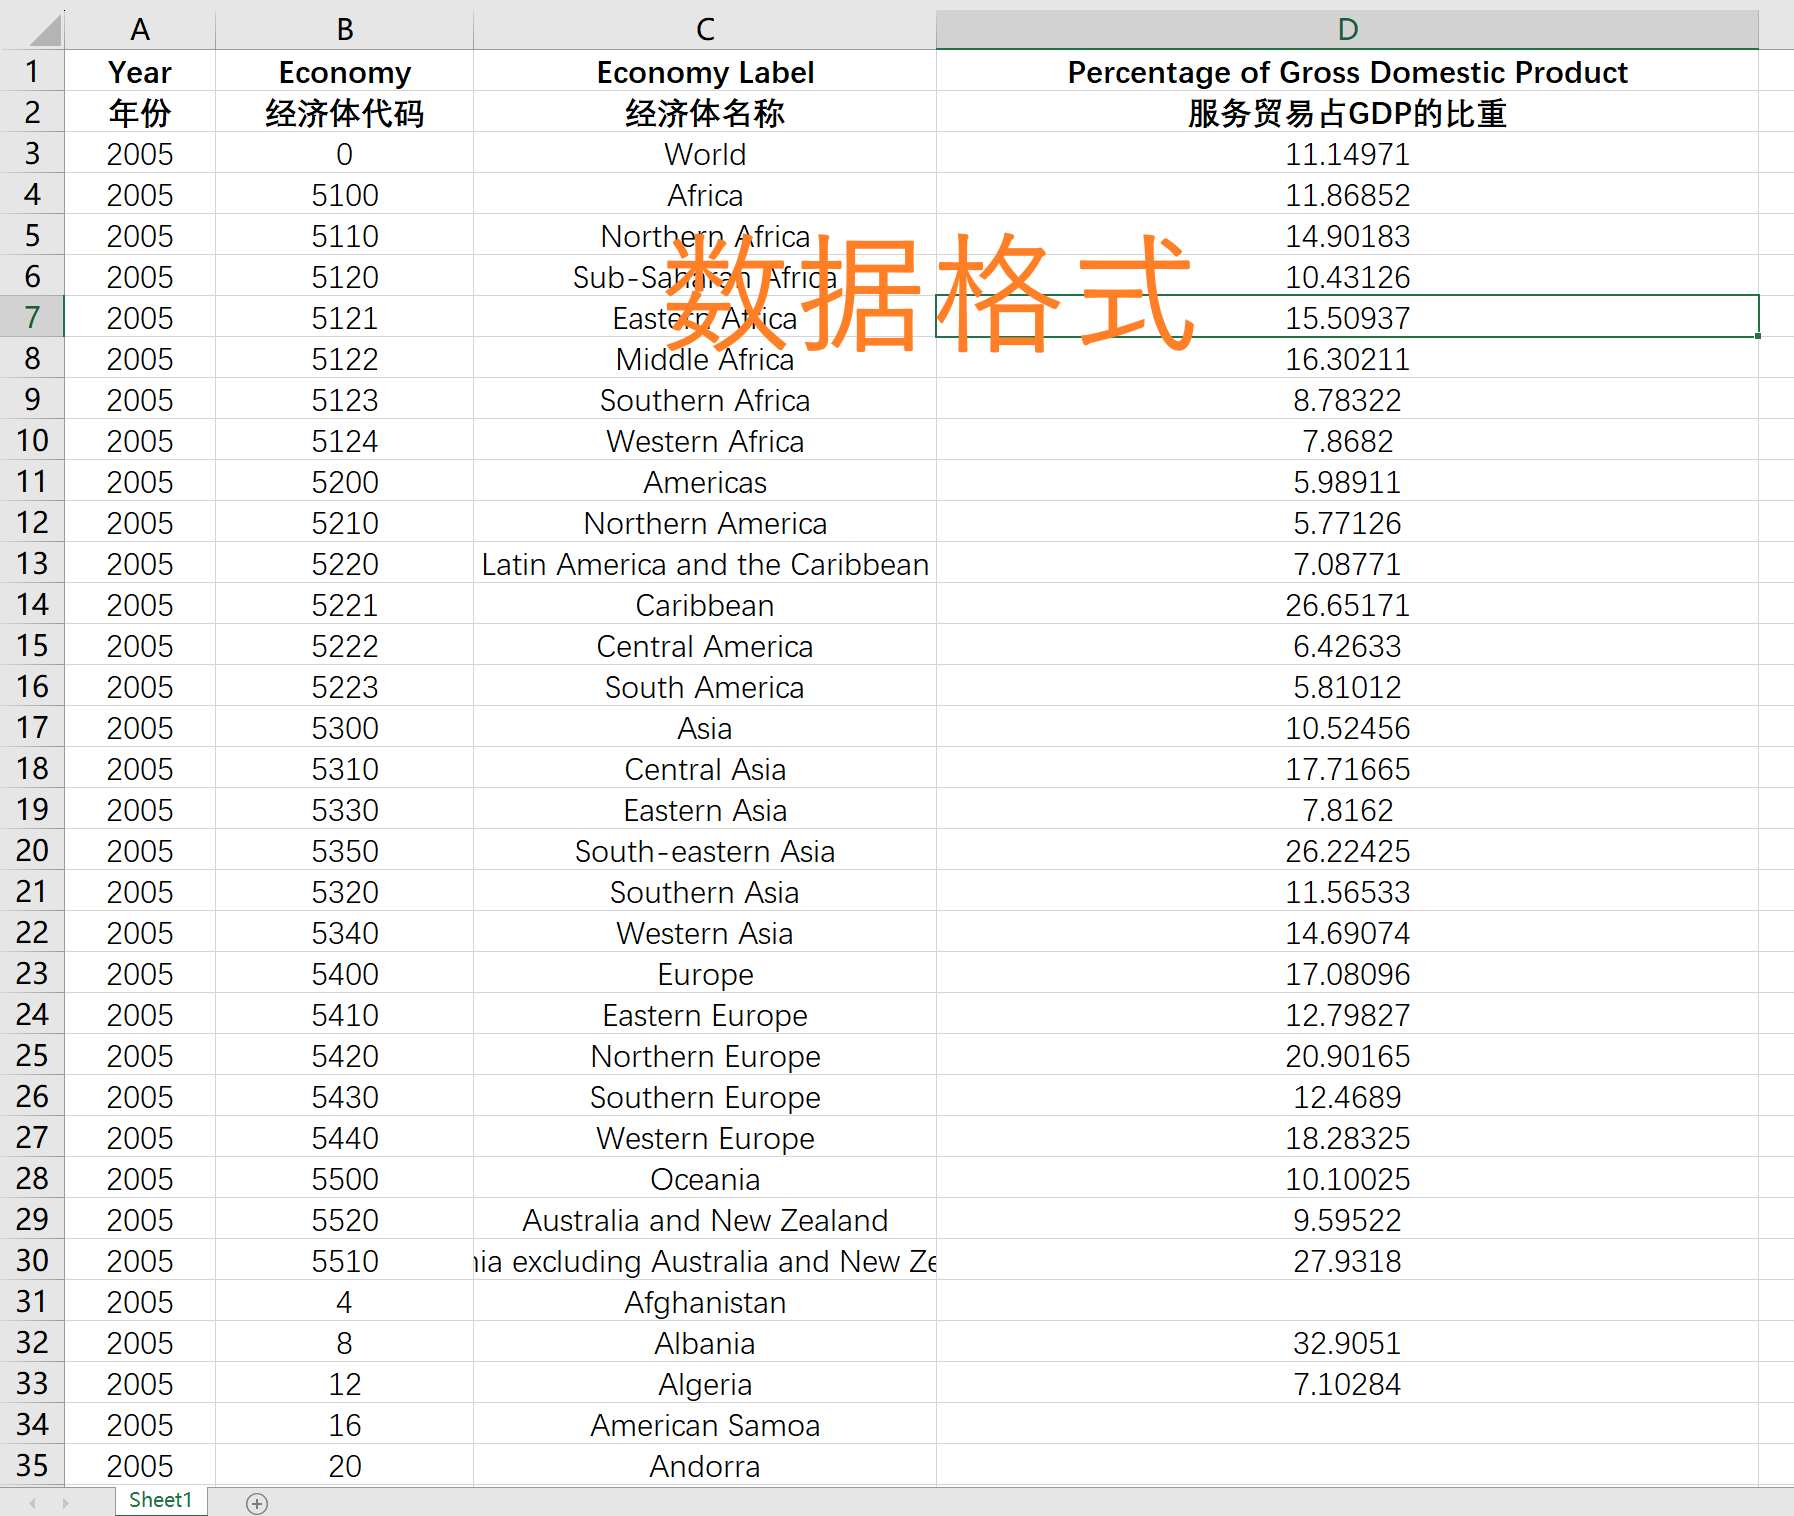This screenshot has width=1794, height=1516.
Task: Click the 'Middle Africa' cell
Action: coord(705,359)
